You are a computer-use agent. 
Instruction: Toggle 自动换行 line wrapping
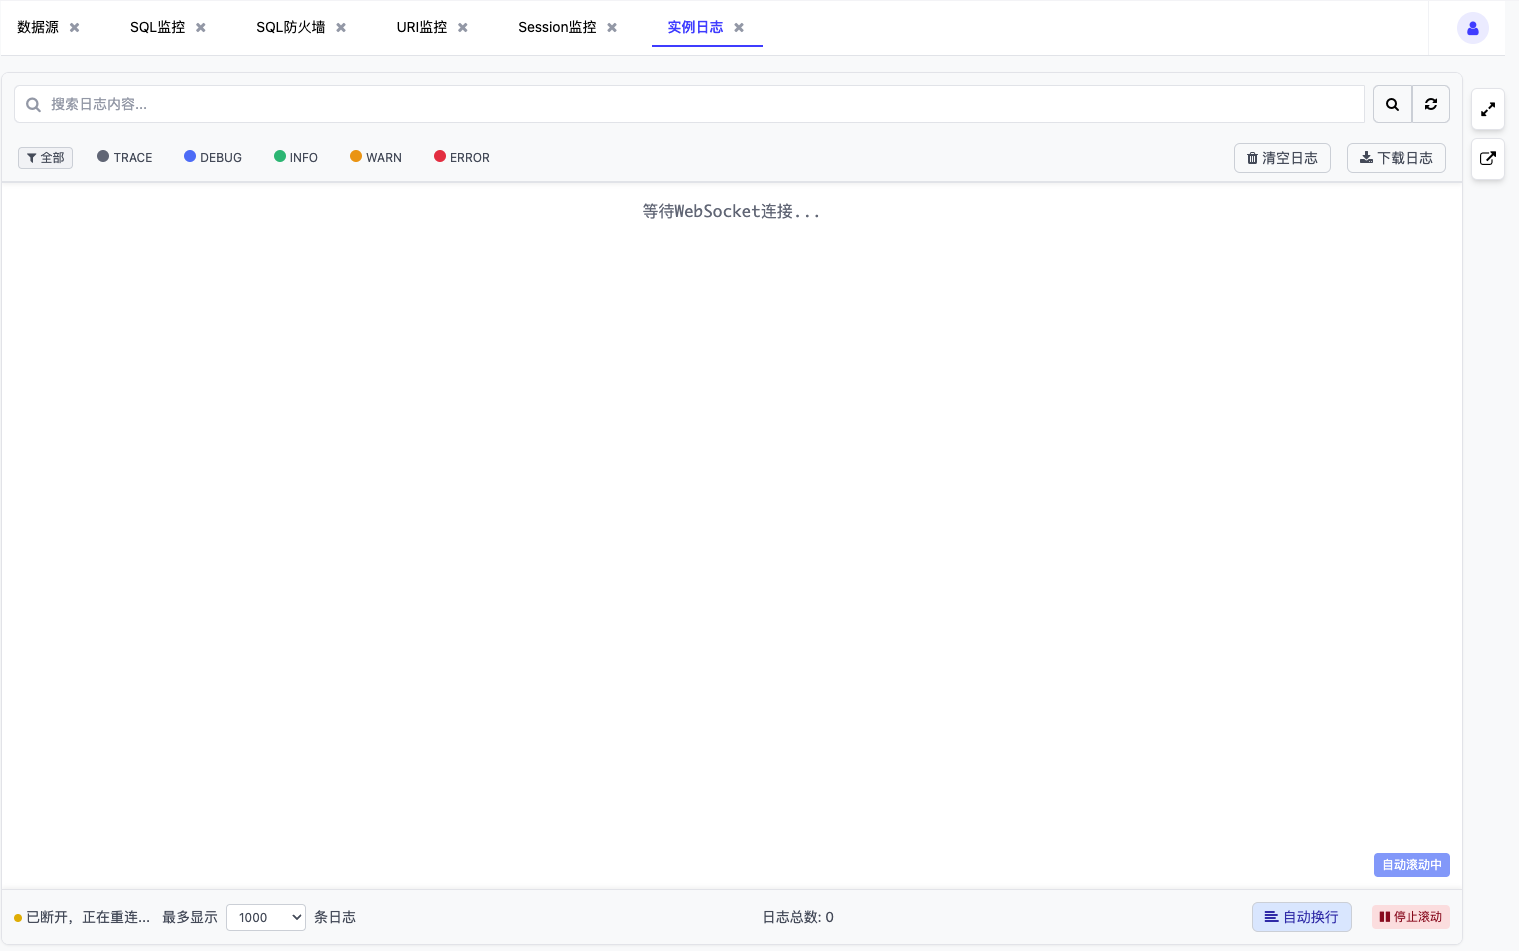click(x=1301, y=917)
